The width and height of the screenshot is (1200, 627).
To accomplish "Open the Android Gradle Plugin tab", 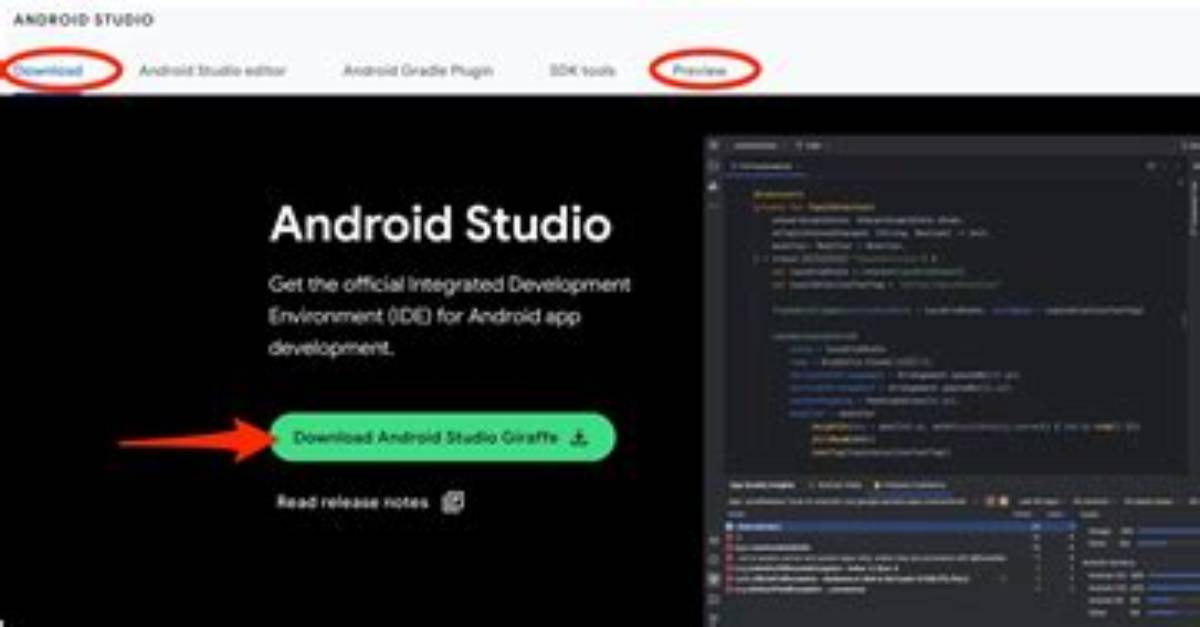I will tap(417, 71).
